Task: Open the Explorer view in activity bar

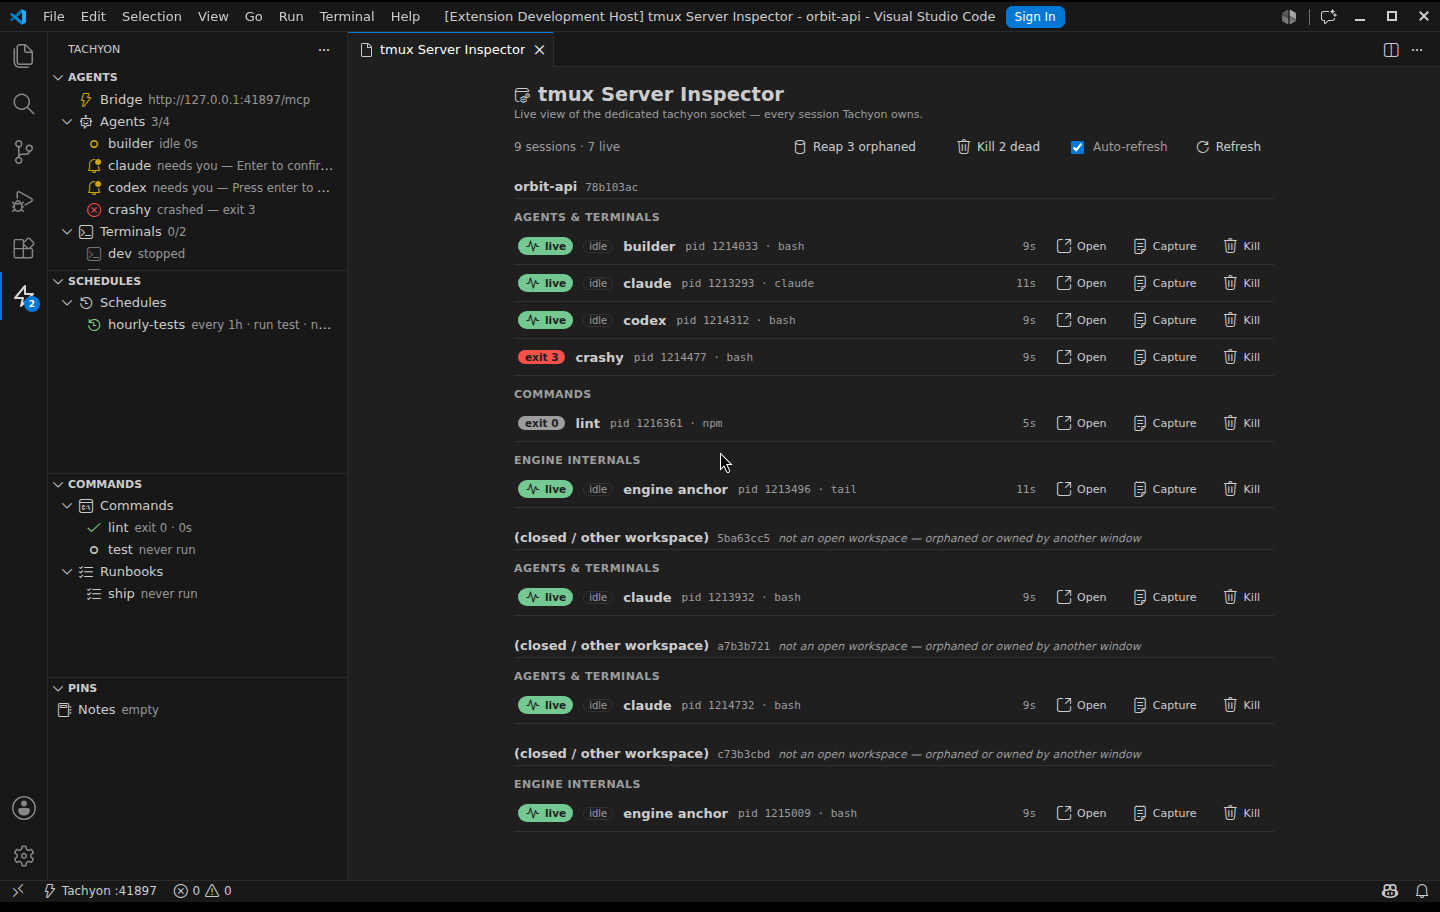Action: coord(23,56)
